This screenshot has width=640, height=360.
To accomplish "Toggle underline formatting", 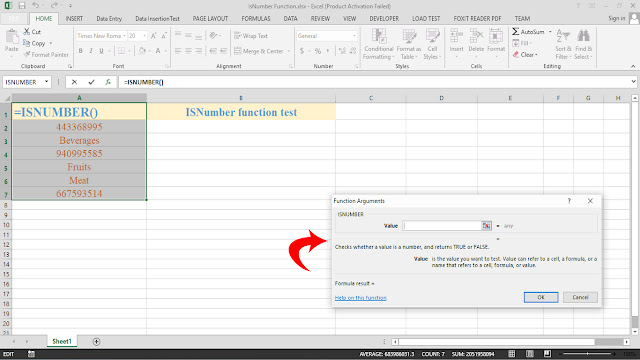I will (101, 51).
